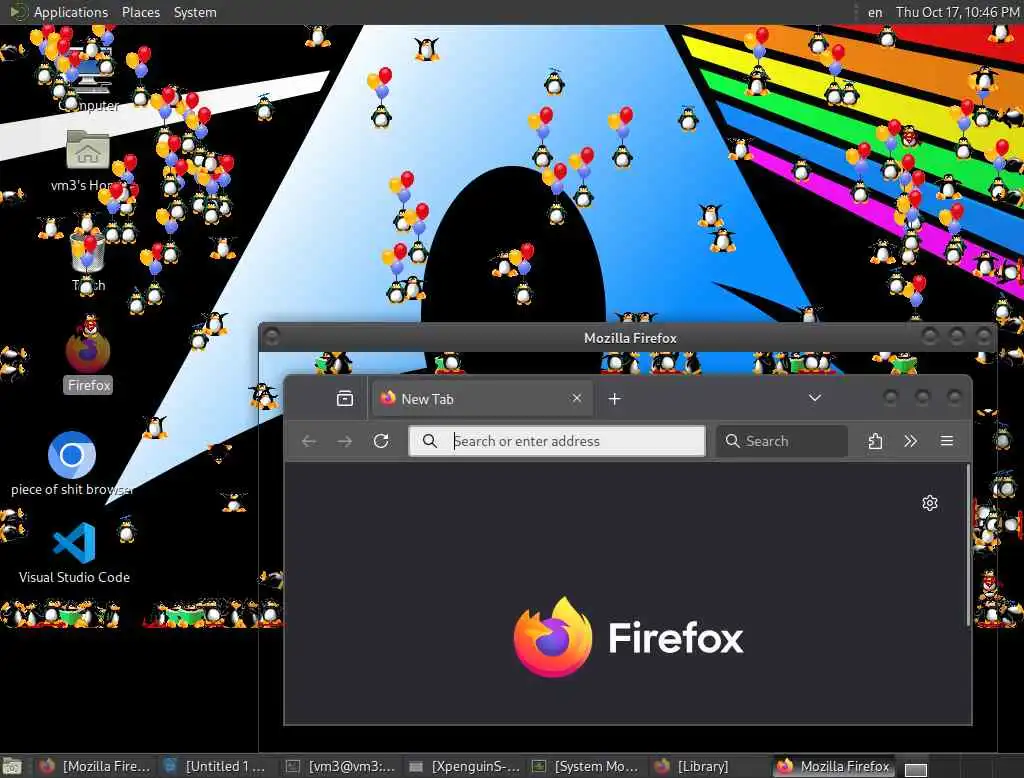The width and height of the screenshot is (1024, 778).
Task: Open the Extensions puzzle icon
Action: [875, 441]
